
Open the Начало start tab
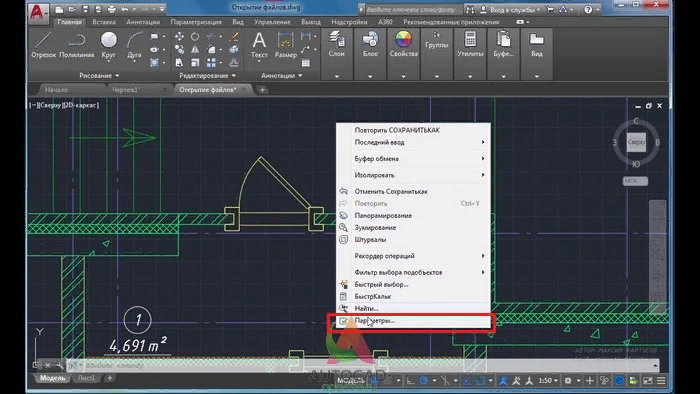coord(56,90)
